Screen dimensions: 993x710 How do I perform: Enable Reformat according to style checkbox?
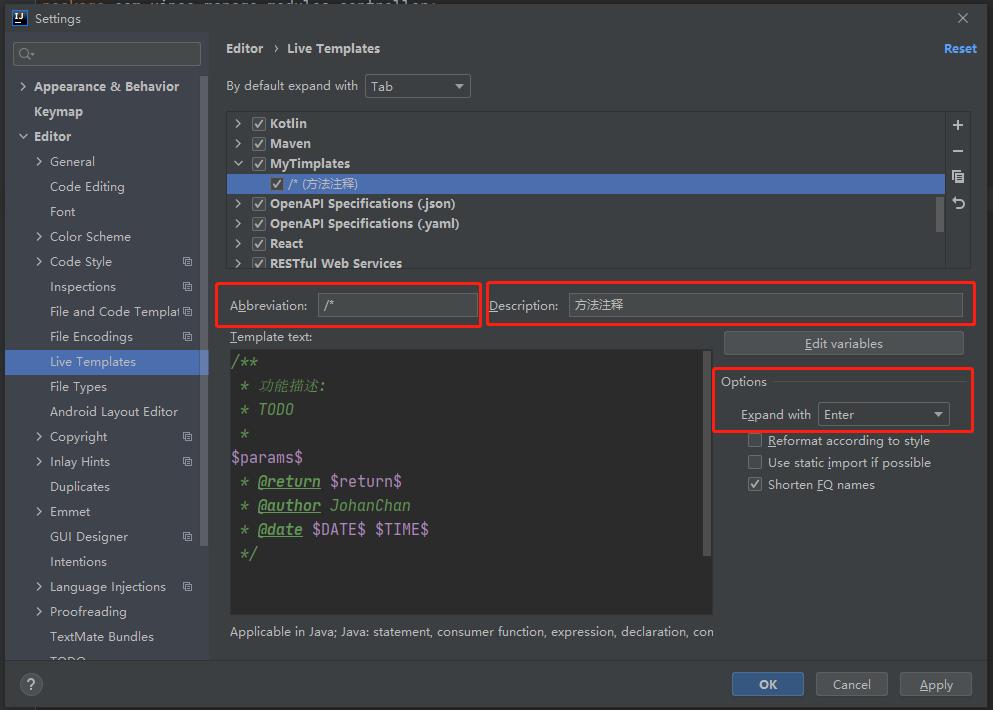755,441
